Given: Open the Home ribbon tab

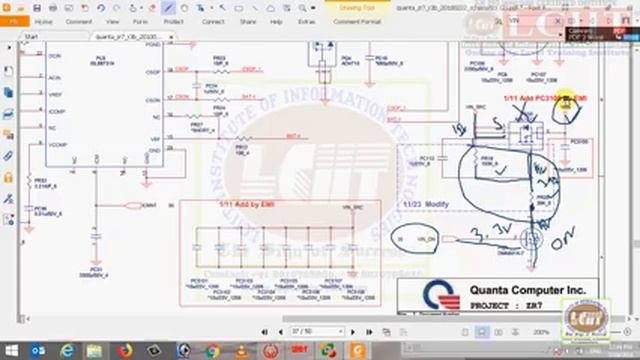Looking at the screenshot, I should 43,22.
